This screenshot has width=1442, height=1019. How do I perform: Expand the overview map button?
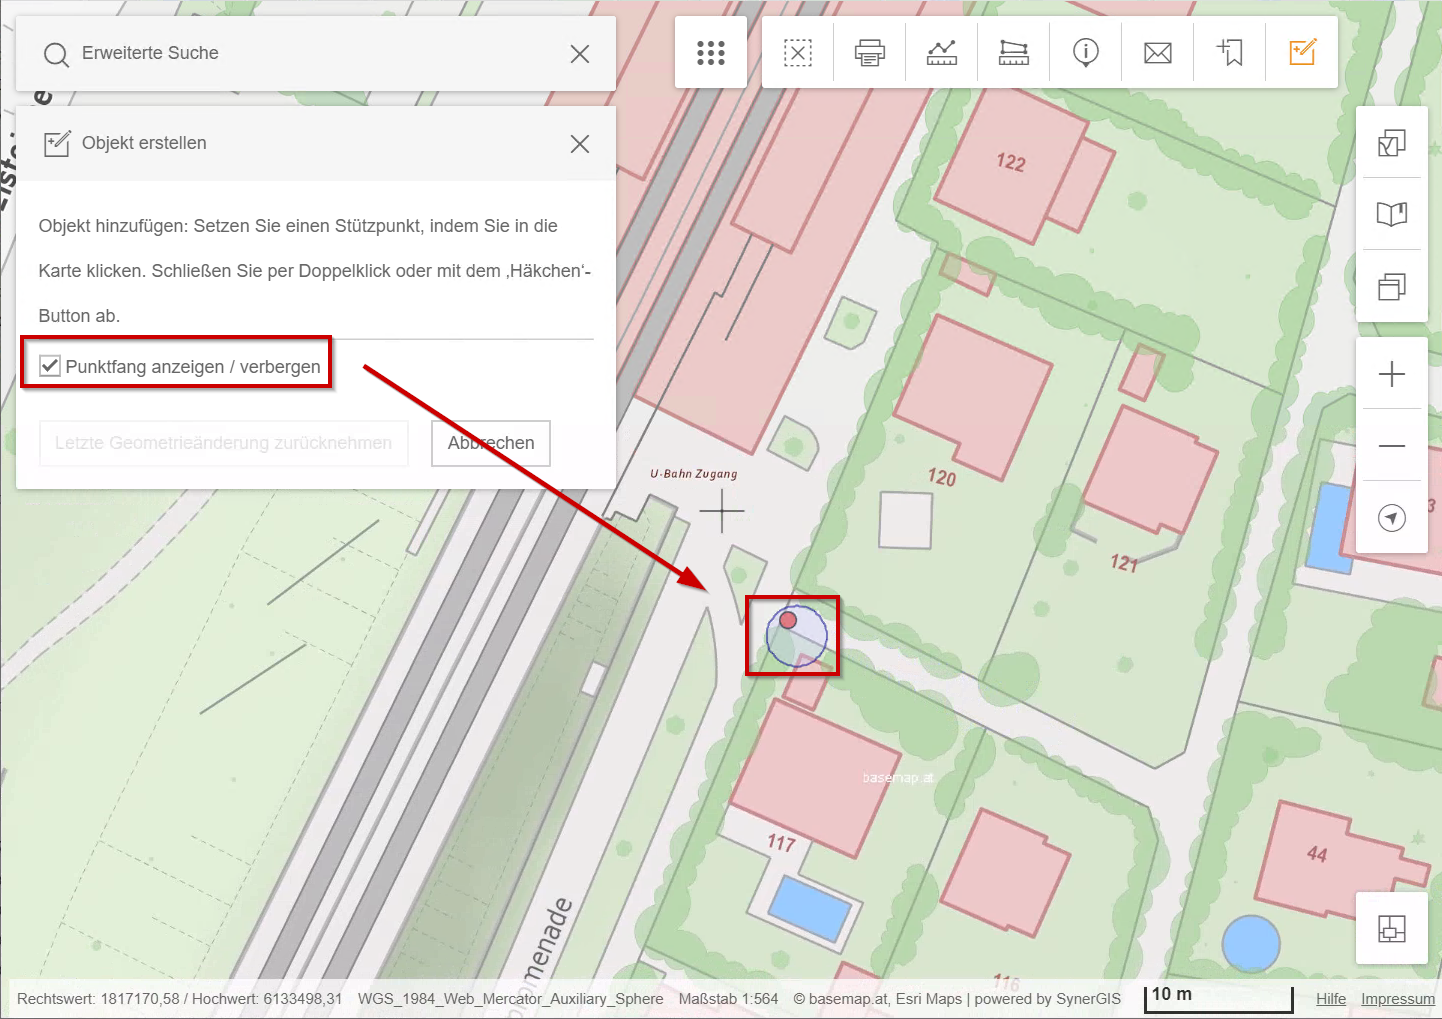coord(1391,929)
